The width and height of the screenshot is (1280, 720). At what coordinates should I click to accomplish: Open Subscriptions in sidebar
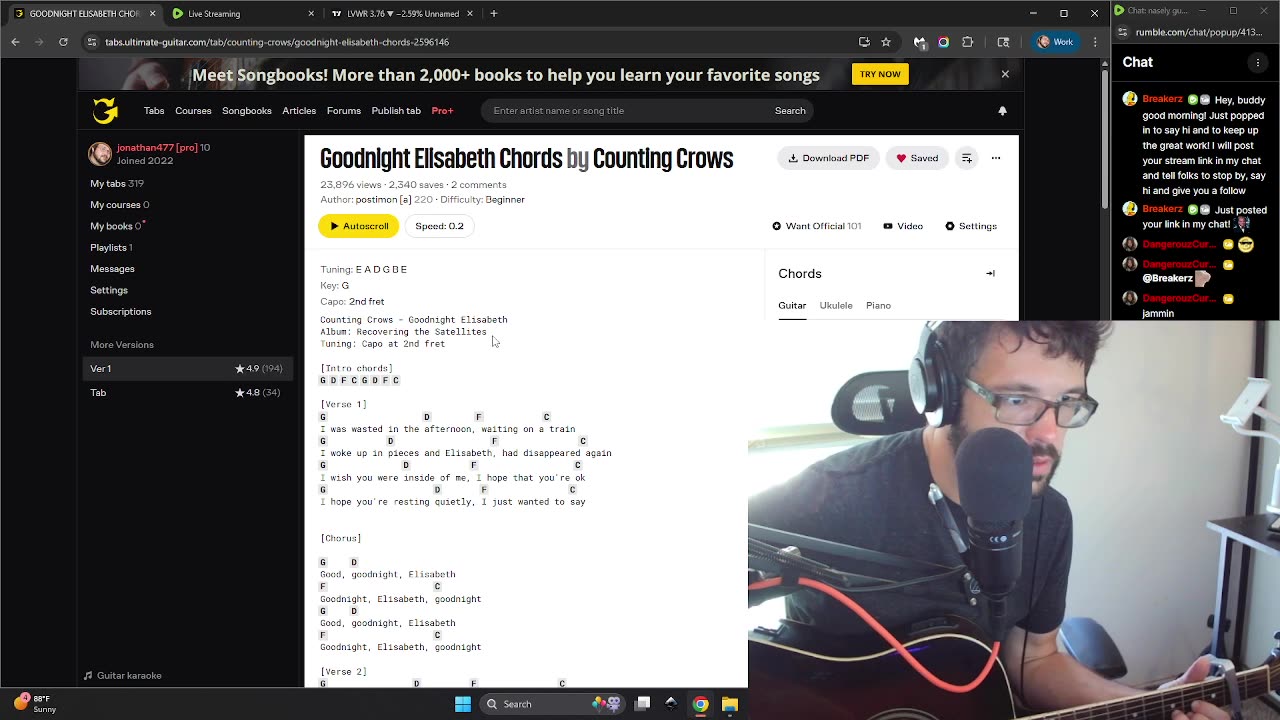click(121, 312)
